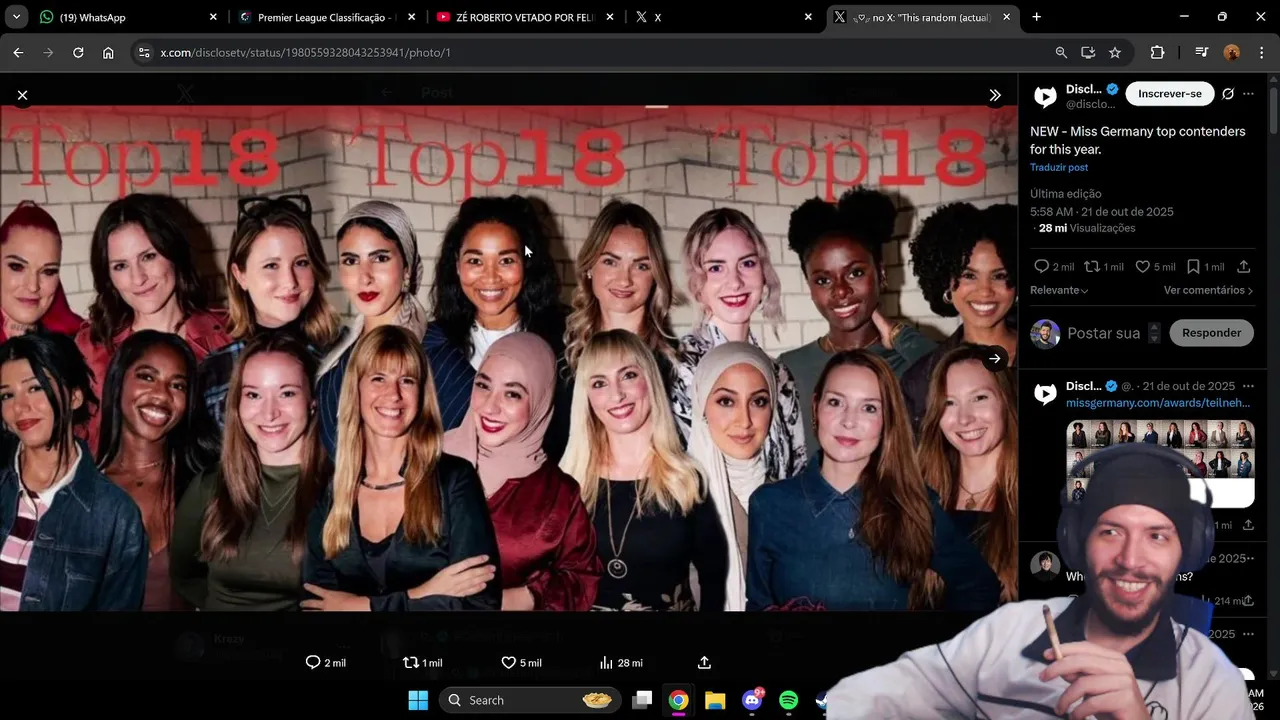Open the browser home page
The height and width of the screenshot is (720, 1280).
tap(108, 52)
